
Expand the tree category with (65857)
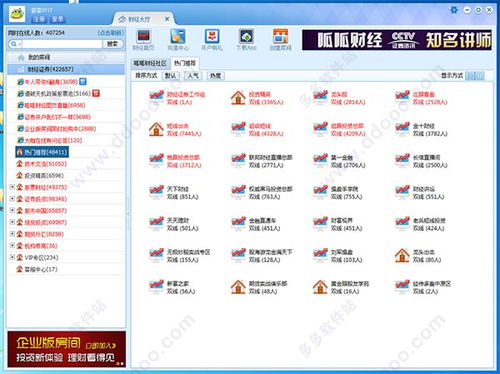pos(12,210)
